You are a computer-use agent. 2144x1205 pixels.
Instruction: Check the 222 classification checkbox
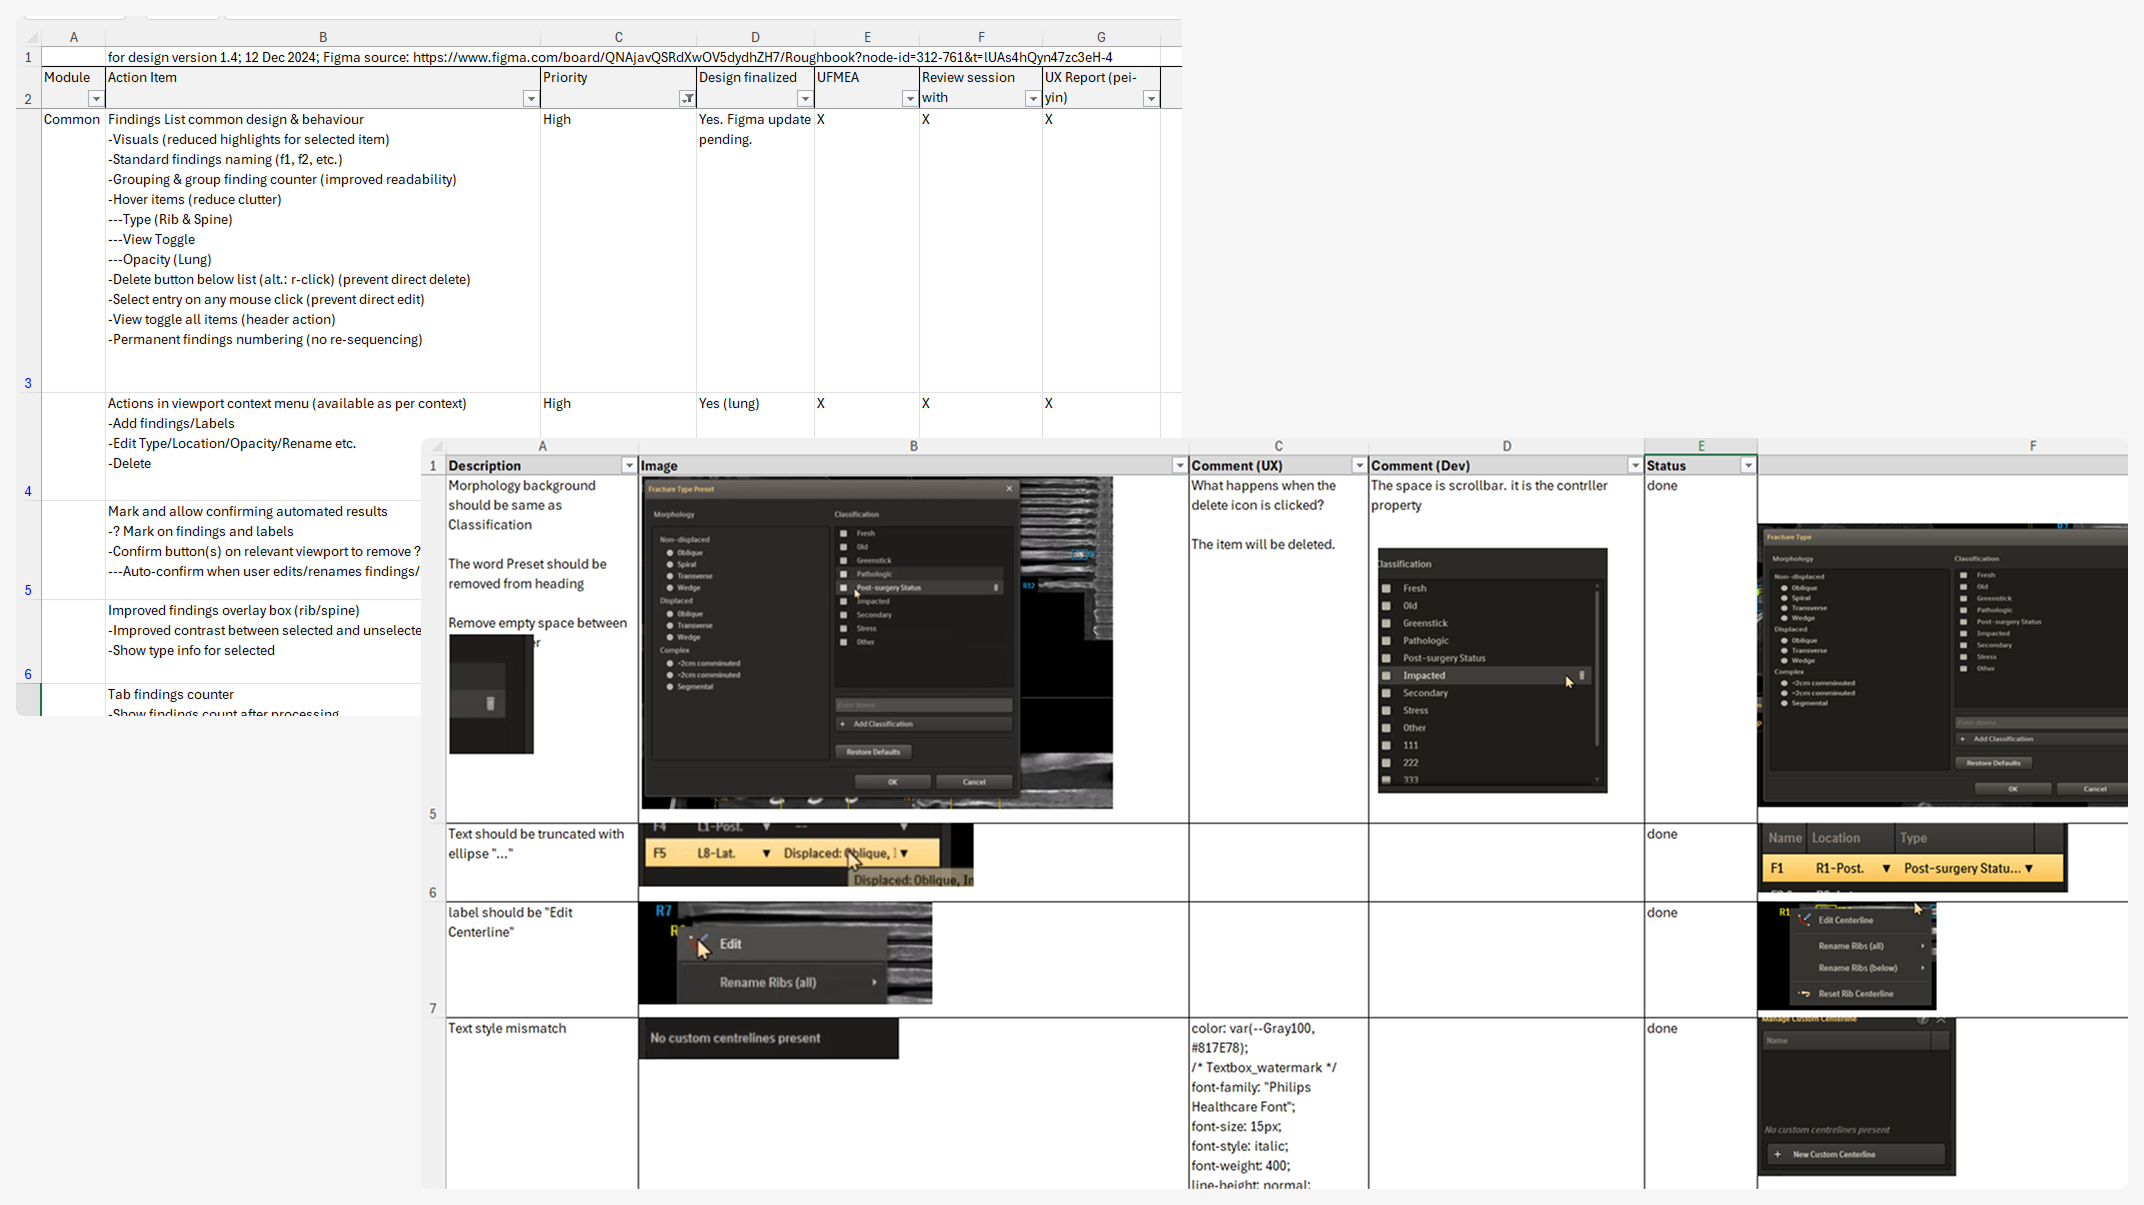pyautogui.click(x=1386, y=762)
